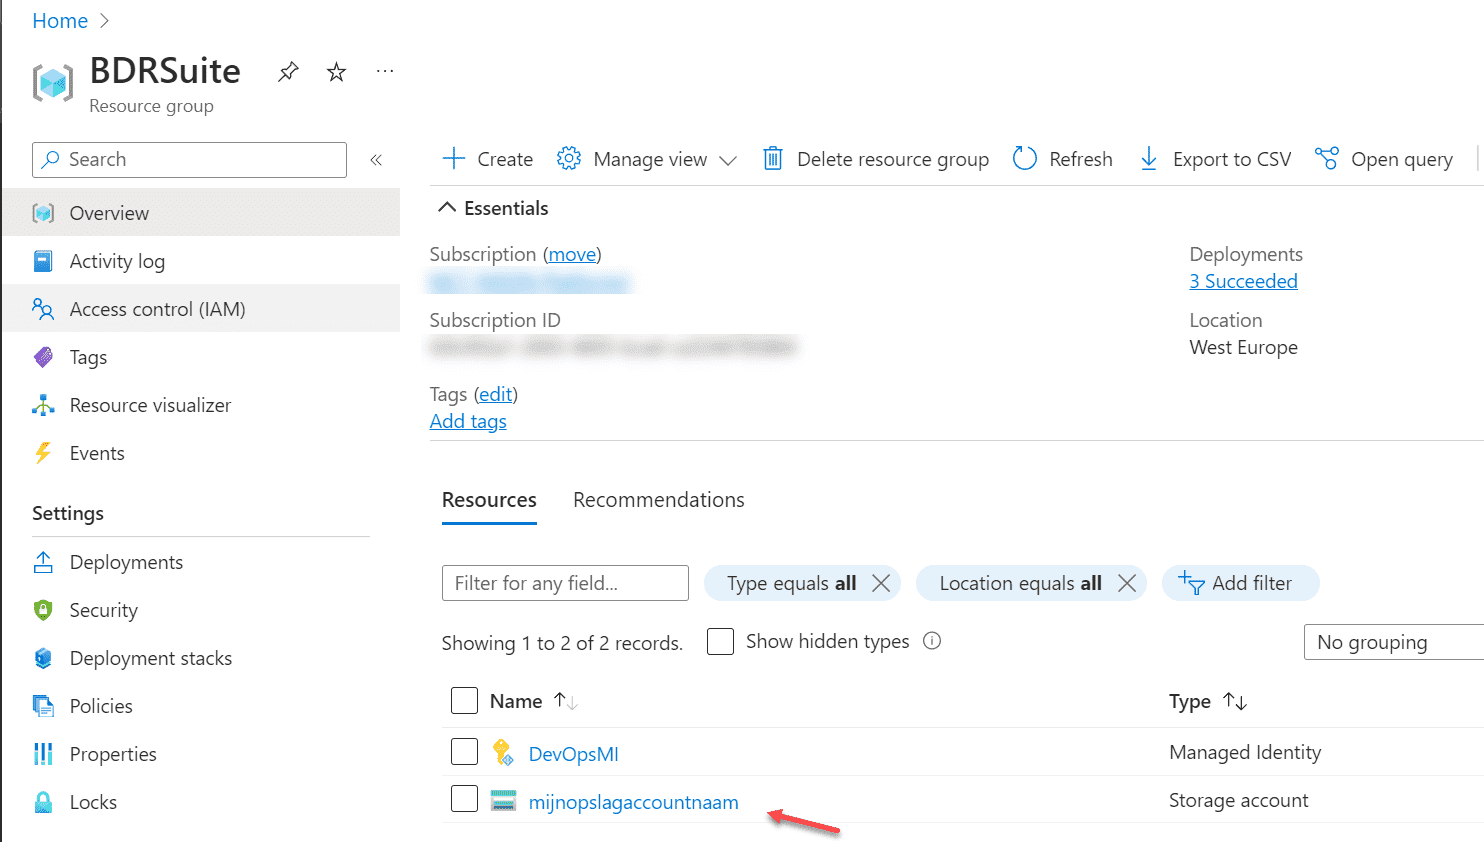Select the DevOpsMI row checkbox
This screenshot has width=1484, height=842.
464,751
